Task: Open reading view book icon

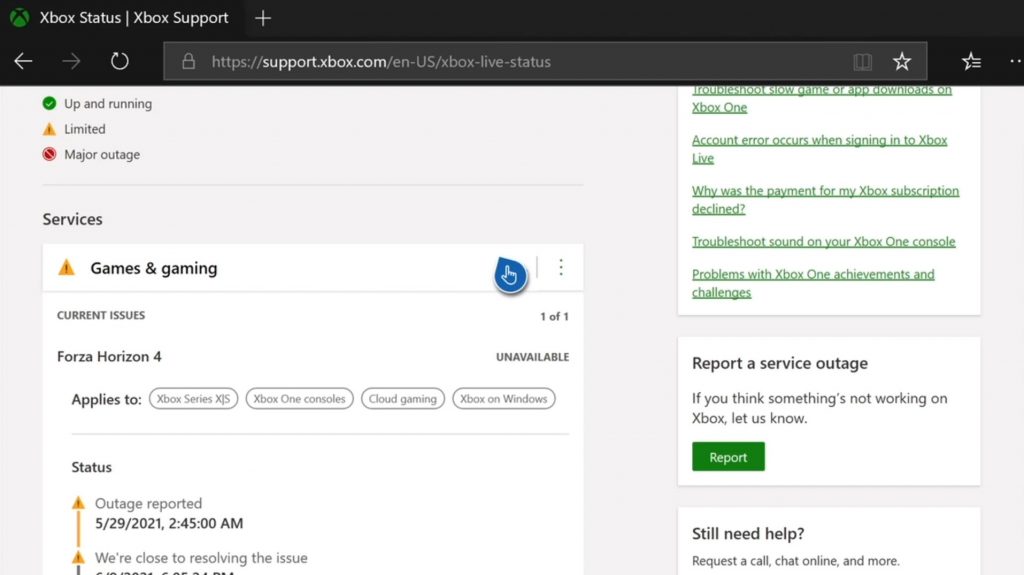Action: (x=863, y=61)
